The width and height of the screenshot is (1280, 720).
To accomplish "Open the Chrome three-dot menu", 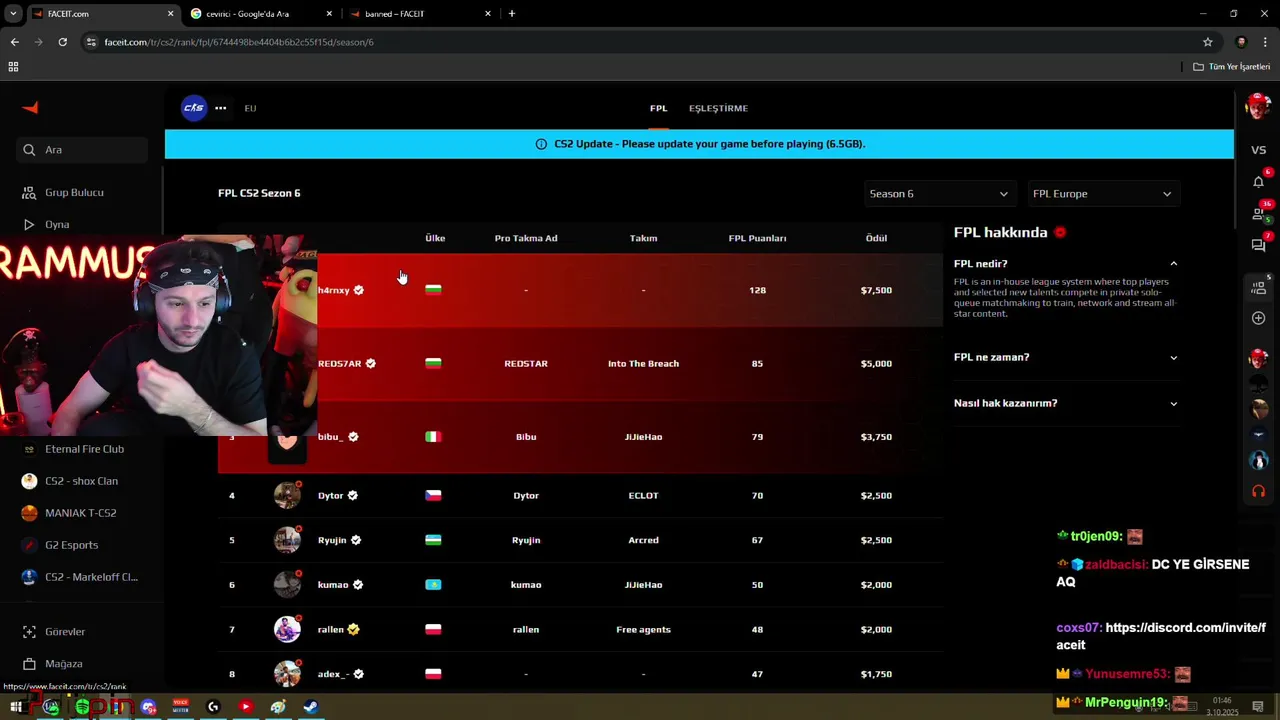I will (x=1265, y=42).
